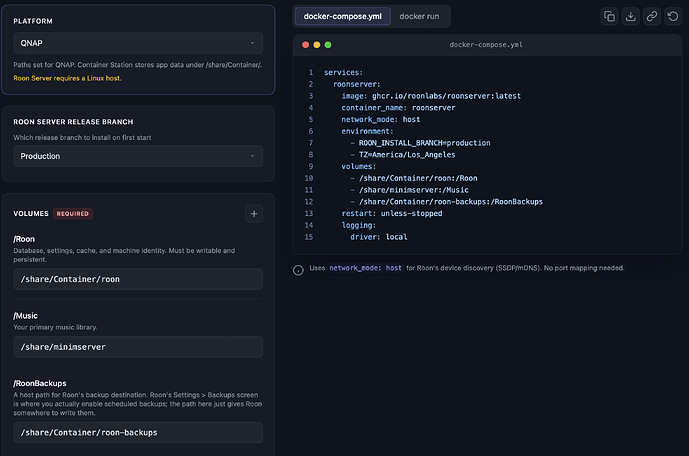The height and width of the screenshot is (456, 689).
Task: Click the driver: local line
Action: coord(379,237)
